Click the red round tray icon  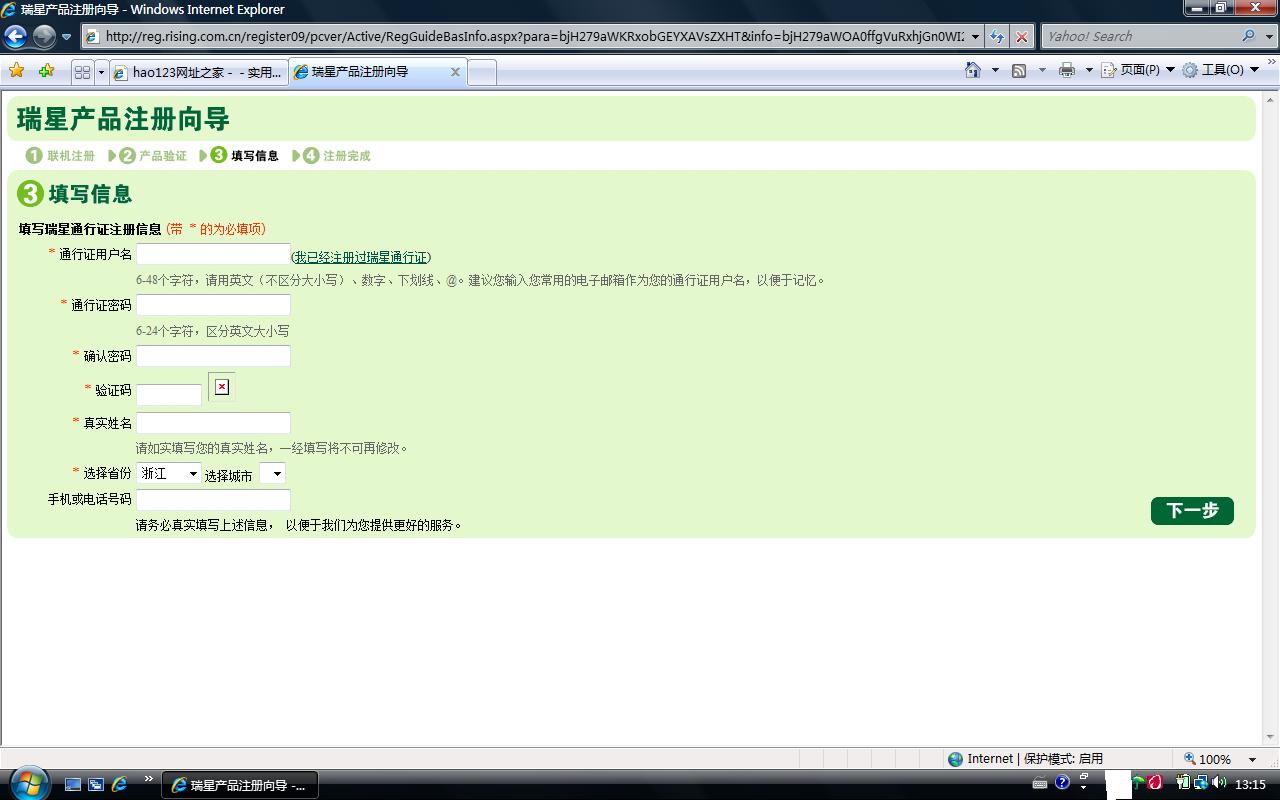click(x=1155, y=783)
